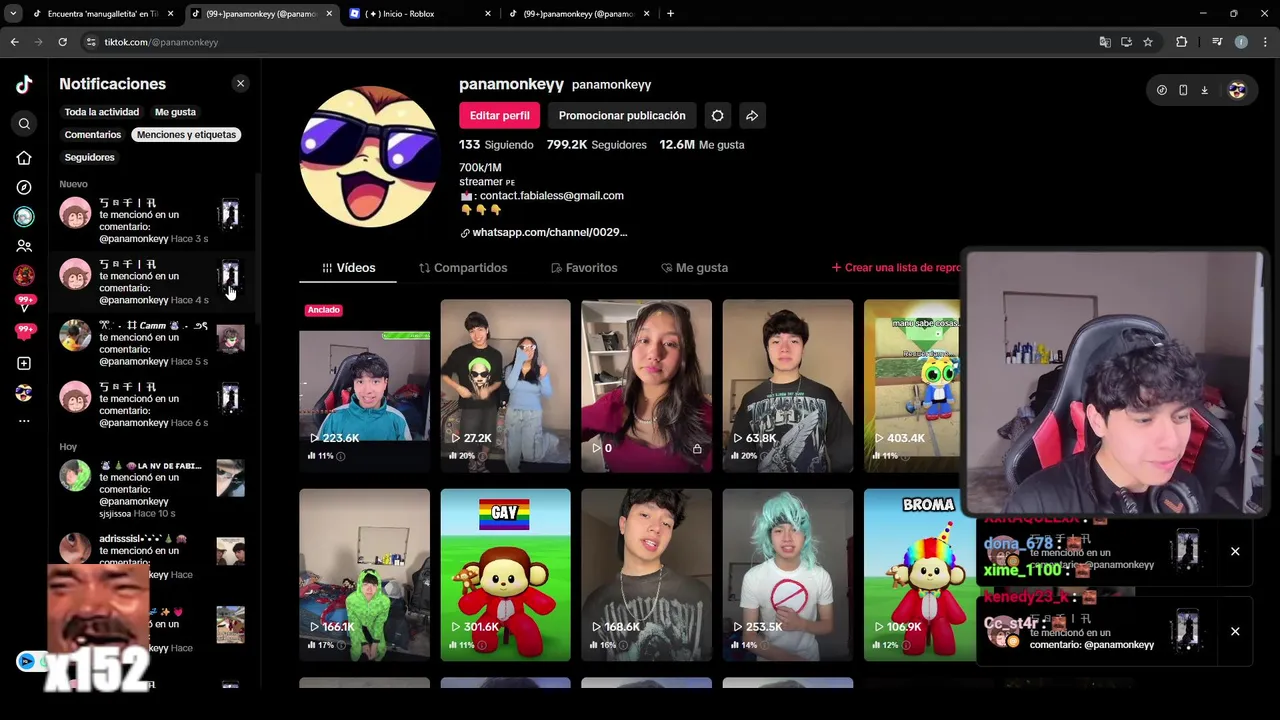Switch to the Favoritos tab

(x=584, y=268)
